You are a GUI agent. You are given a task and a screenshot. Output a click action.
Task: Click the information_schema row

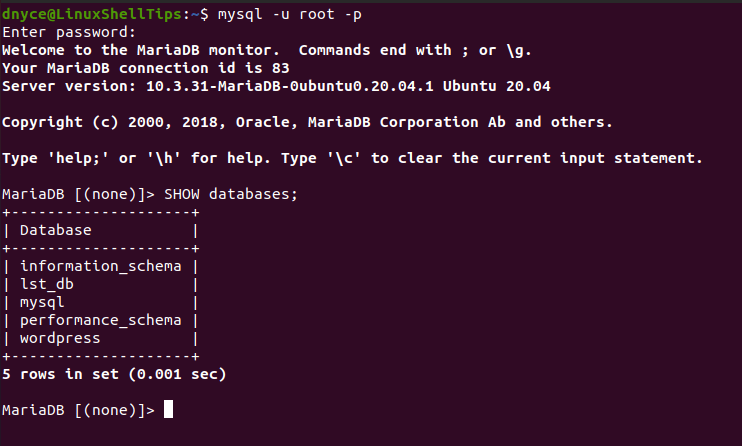100,266
